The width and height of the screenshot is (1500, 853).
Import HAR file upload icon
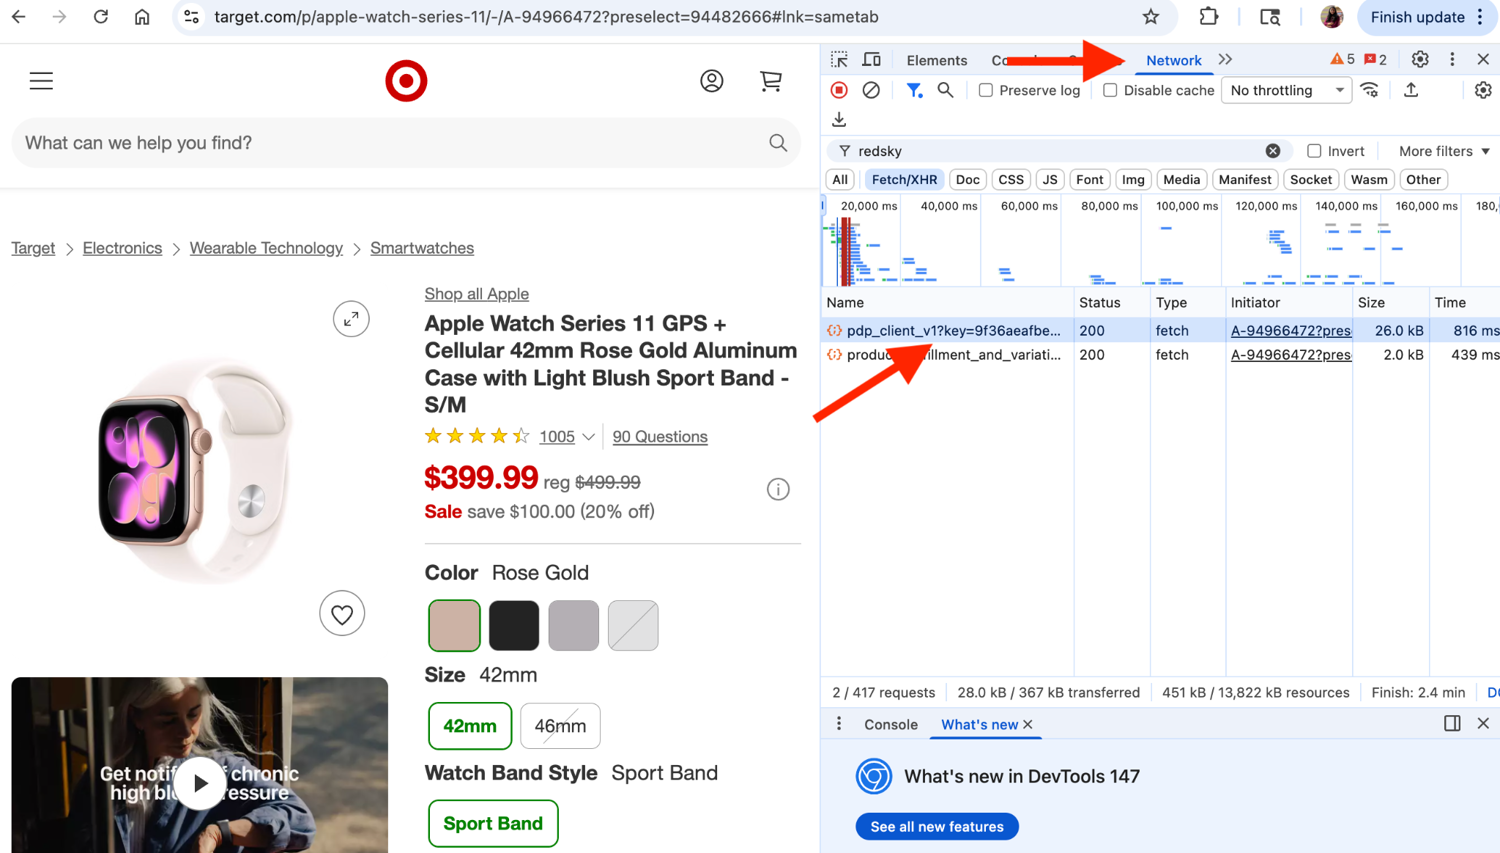point(1411,90)
